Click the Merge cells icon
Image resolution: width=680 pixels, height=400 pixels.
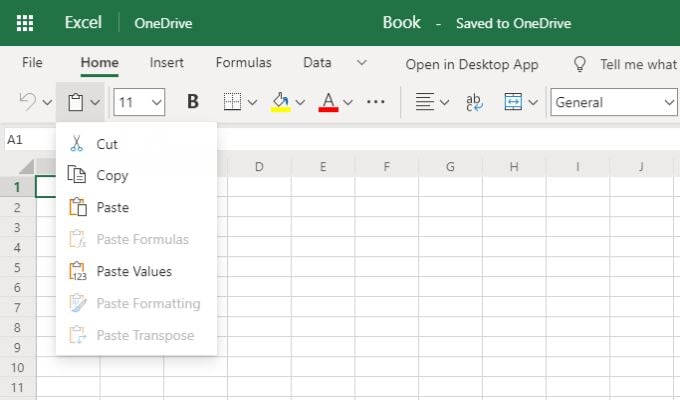pyautogui.click(x=513, y=101)
